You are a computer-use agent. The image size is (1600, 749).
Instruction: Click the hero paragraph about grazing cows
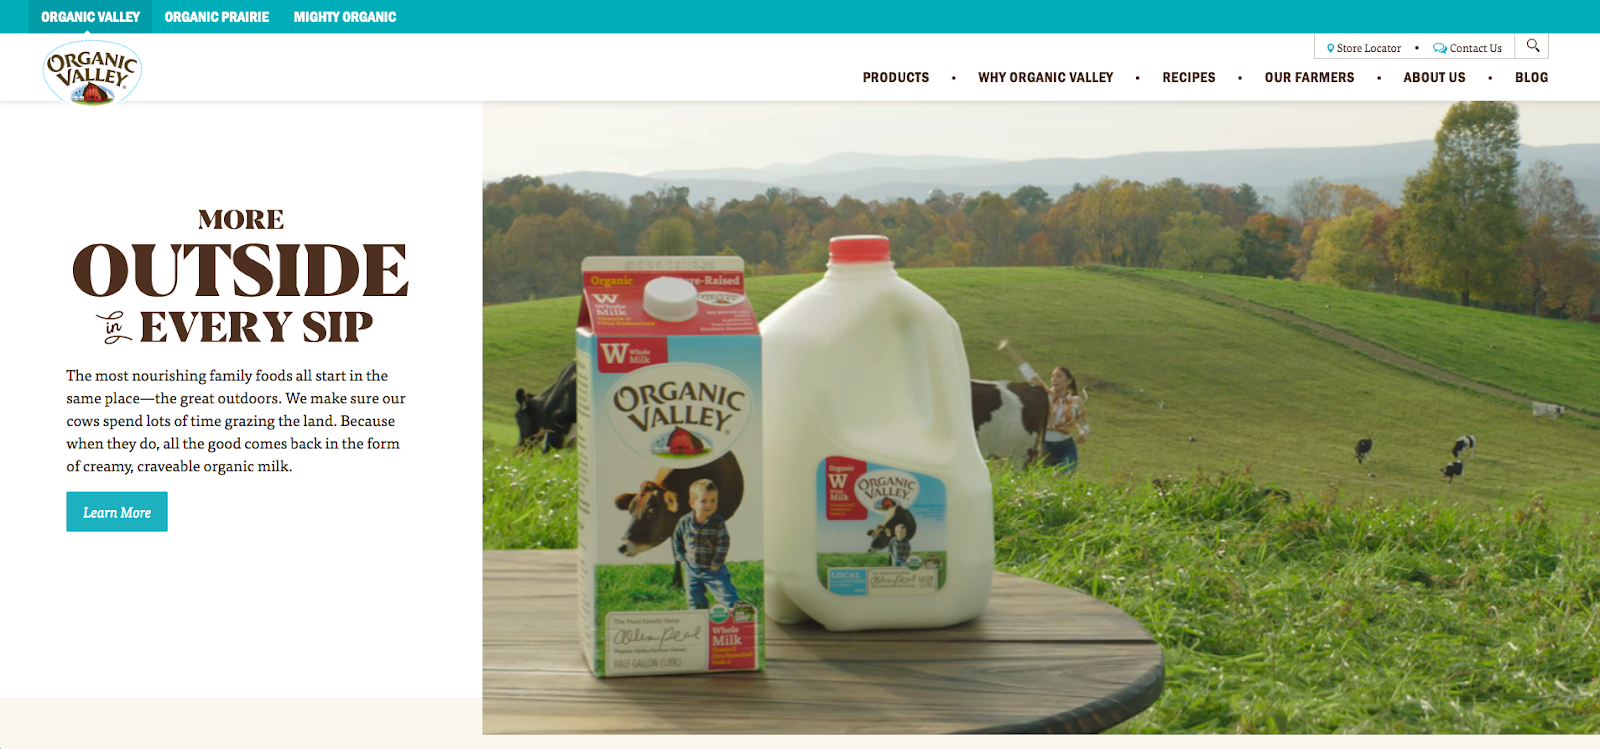click(236, 421)
